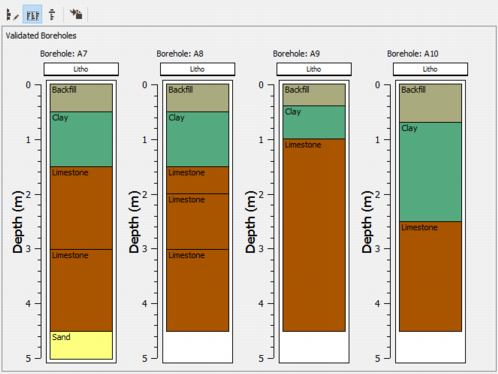Select the green Clay layer in A10

tap(430, 172)
